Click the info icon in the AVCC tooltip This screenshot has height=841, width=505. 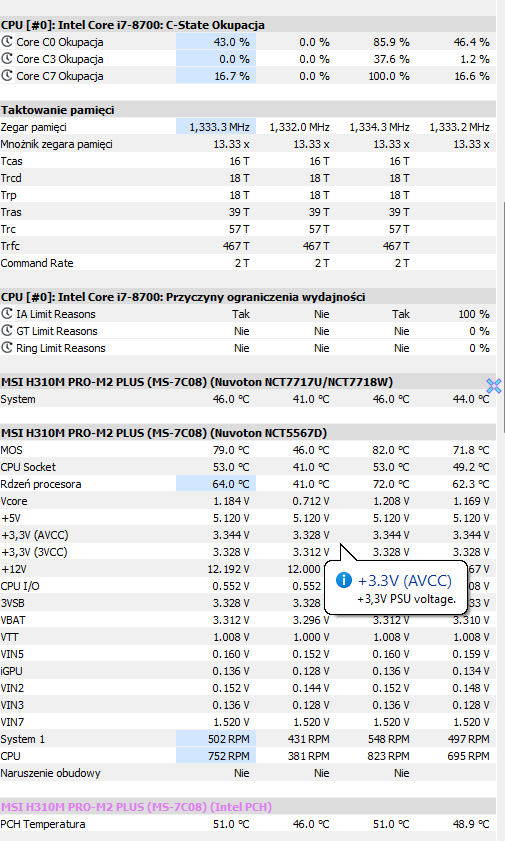click(344, 580)
